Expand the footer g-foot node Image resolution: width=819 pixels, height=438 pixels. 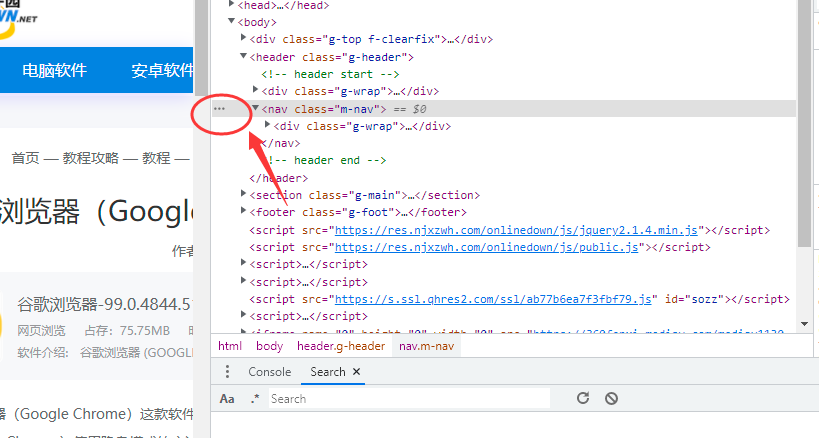(243, 211)
